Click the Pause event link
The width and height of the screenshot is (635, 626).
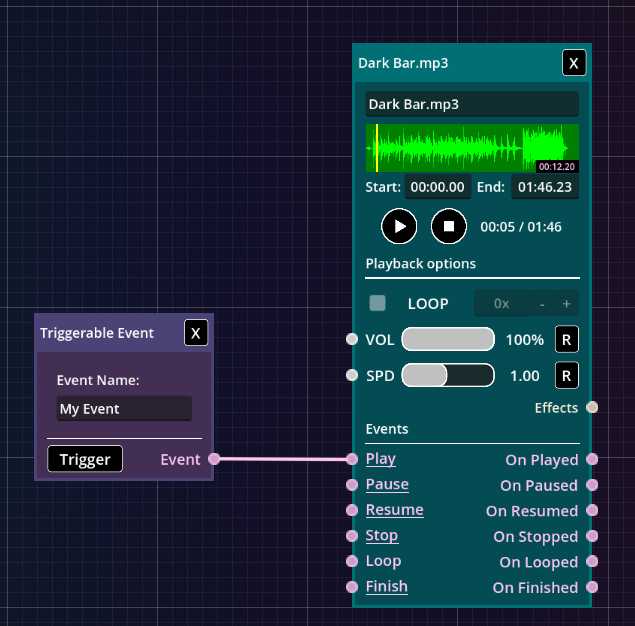[x=387, y=484]
